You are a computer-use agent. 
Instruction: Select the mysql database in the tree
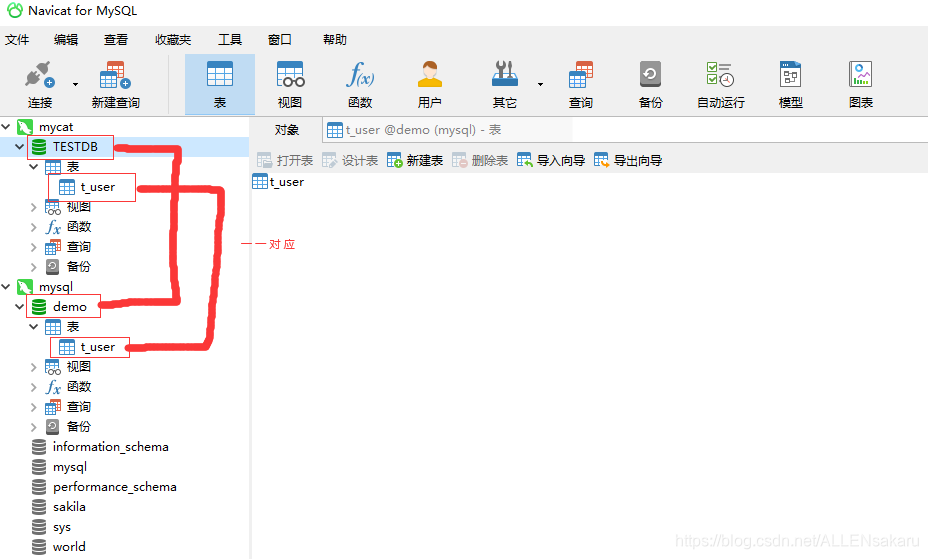(x=70, y=467)
